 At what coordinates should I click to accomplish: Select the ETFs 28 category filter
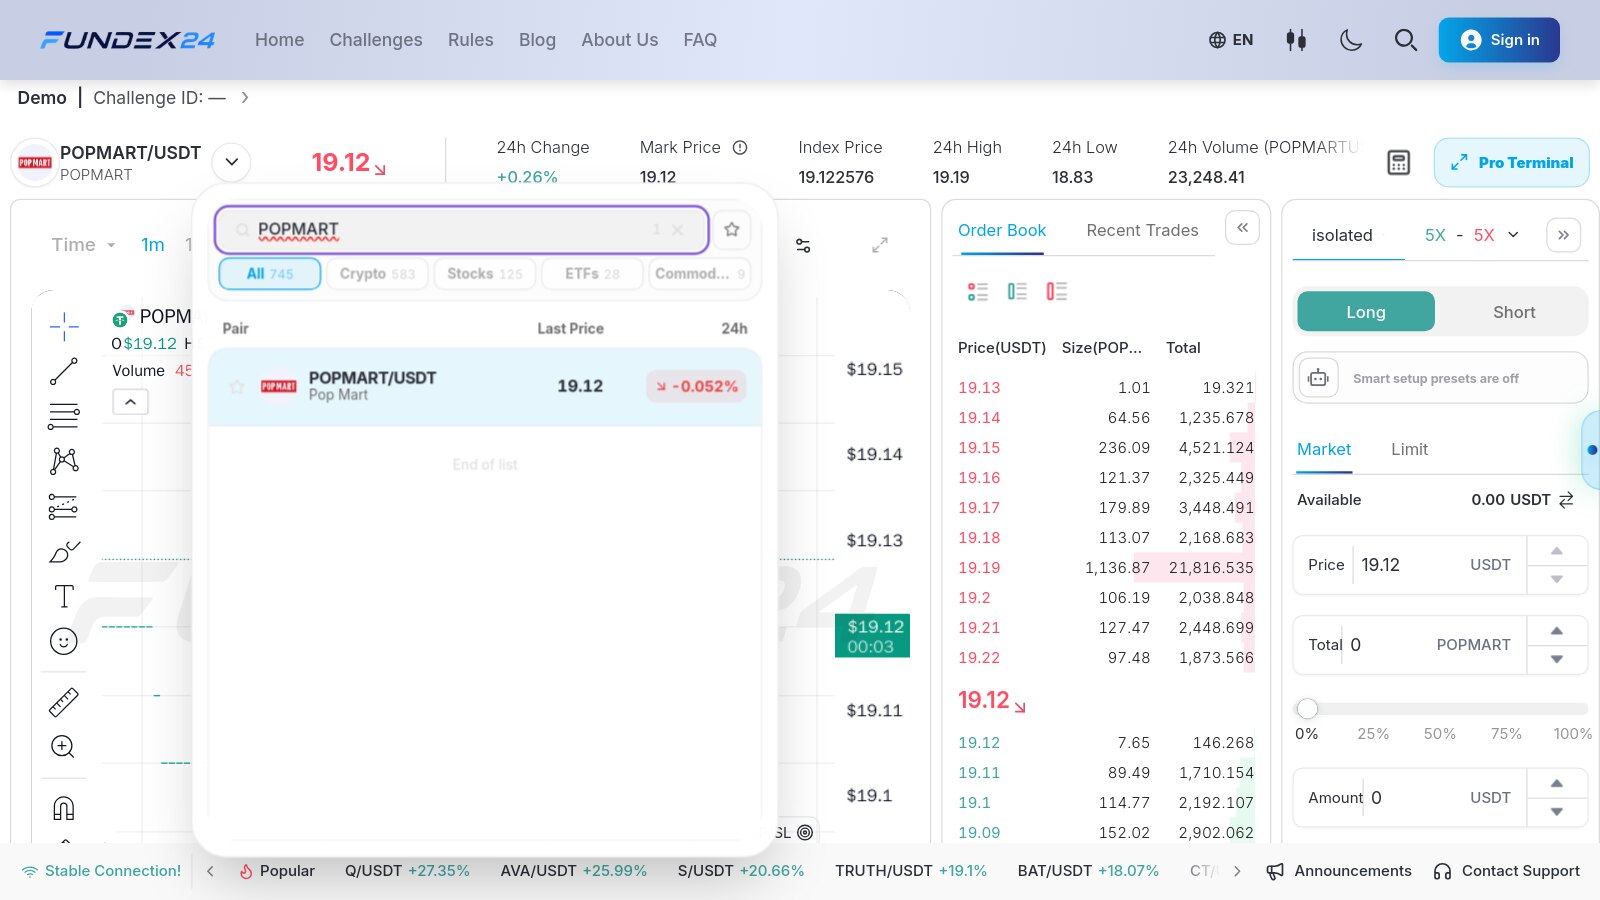pos(592,273)
